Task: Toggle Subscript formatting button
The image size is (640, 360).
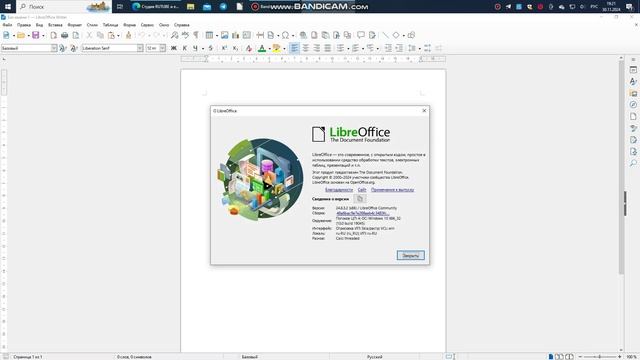Action: [235, 48]
